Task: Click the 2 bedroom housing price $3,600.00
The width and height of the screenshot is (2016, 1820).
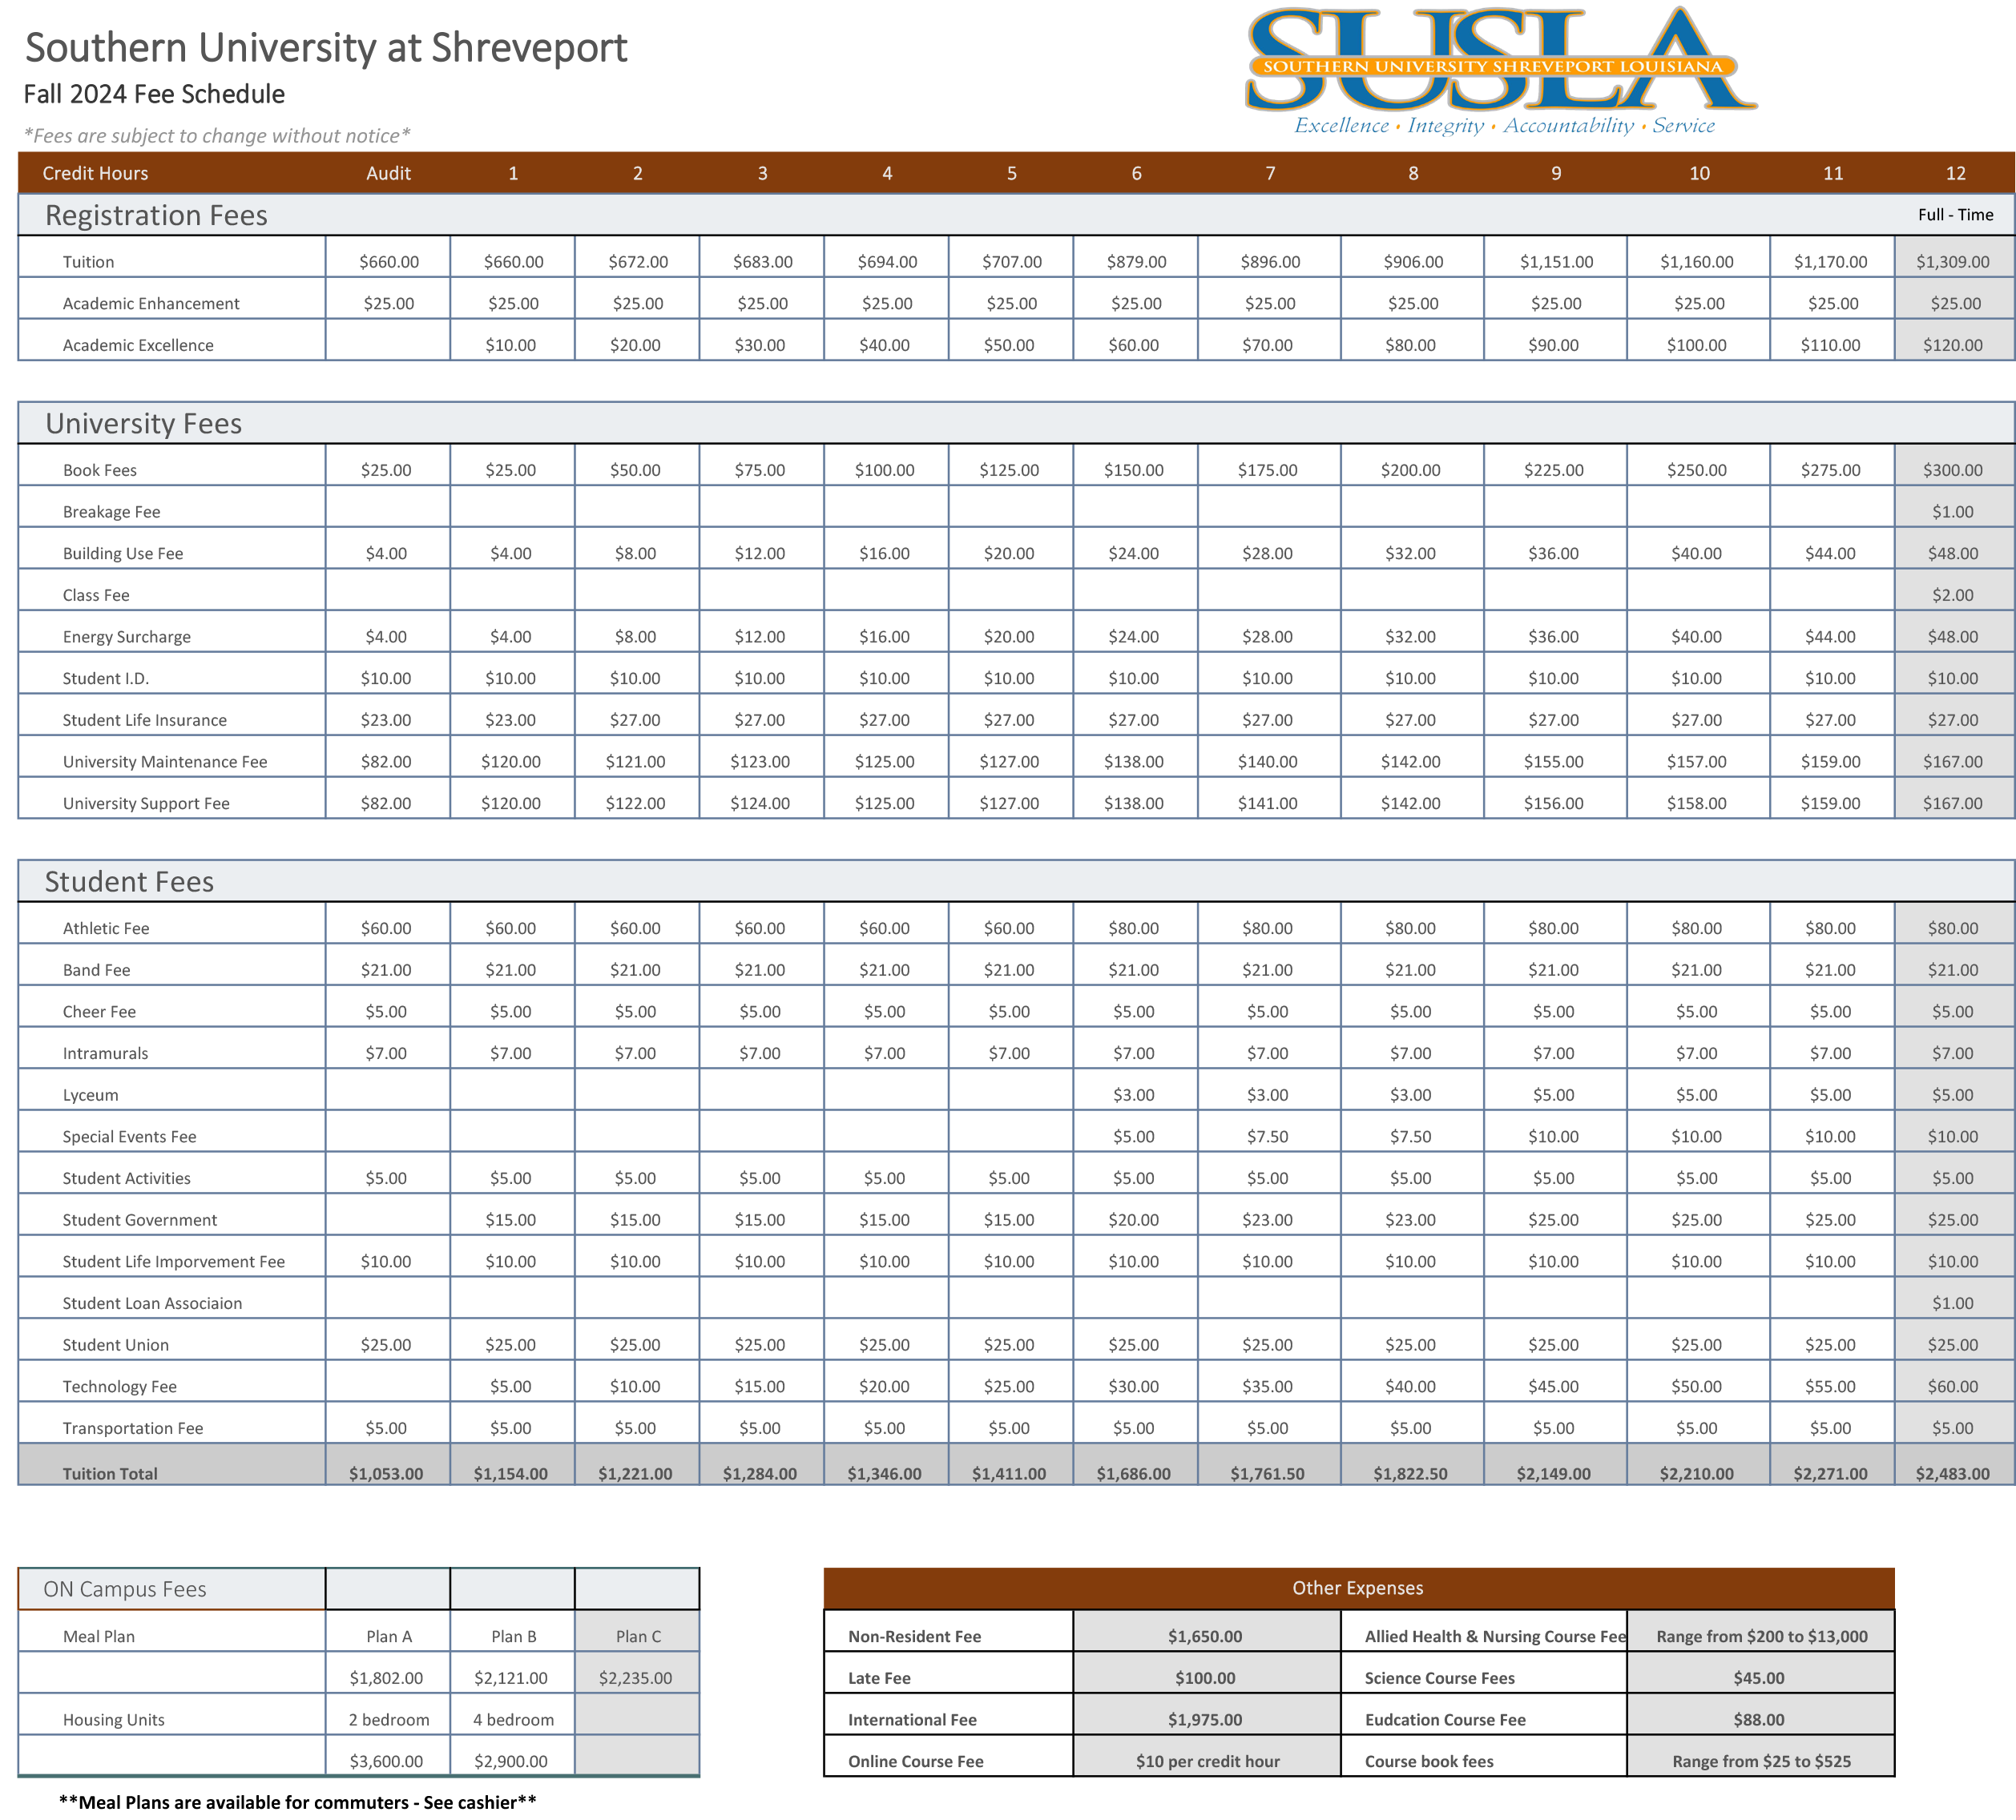Action: tap(386, 1761)
